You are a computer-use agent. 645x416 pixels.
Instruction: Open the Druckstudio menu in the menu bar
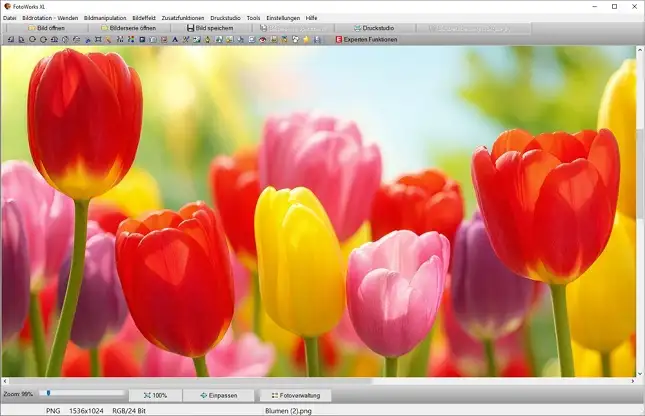tap(225, 18)
